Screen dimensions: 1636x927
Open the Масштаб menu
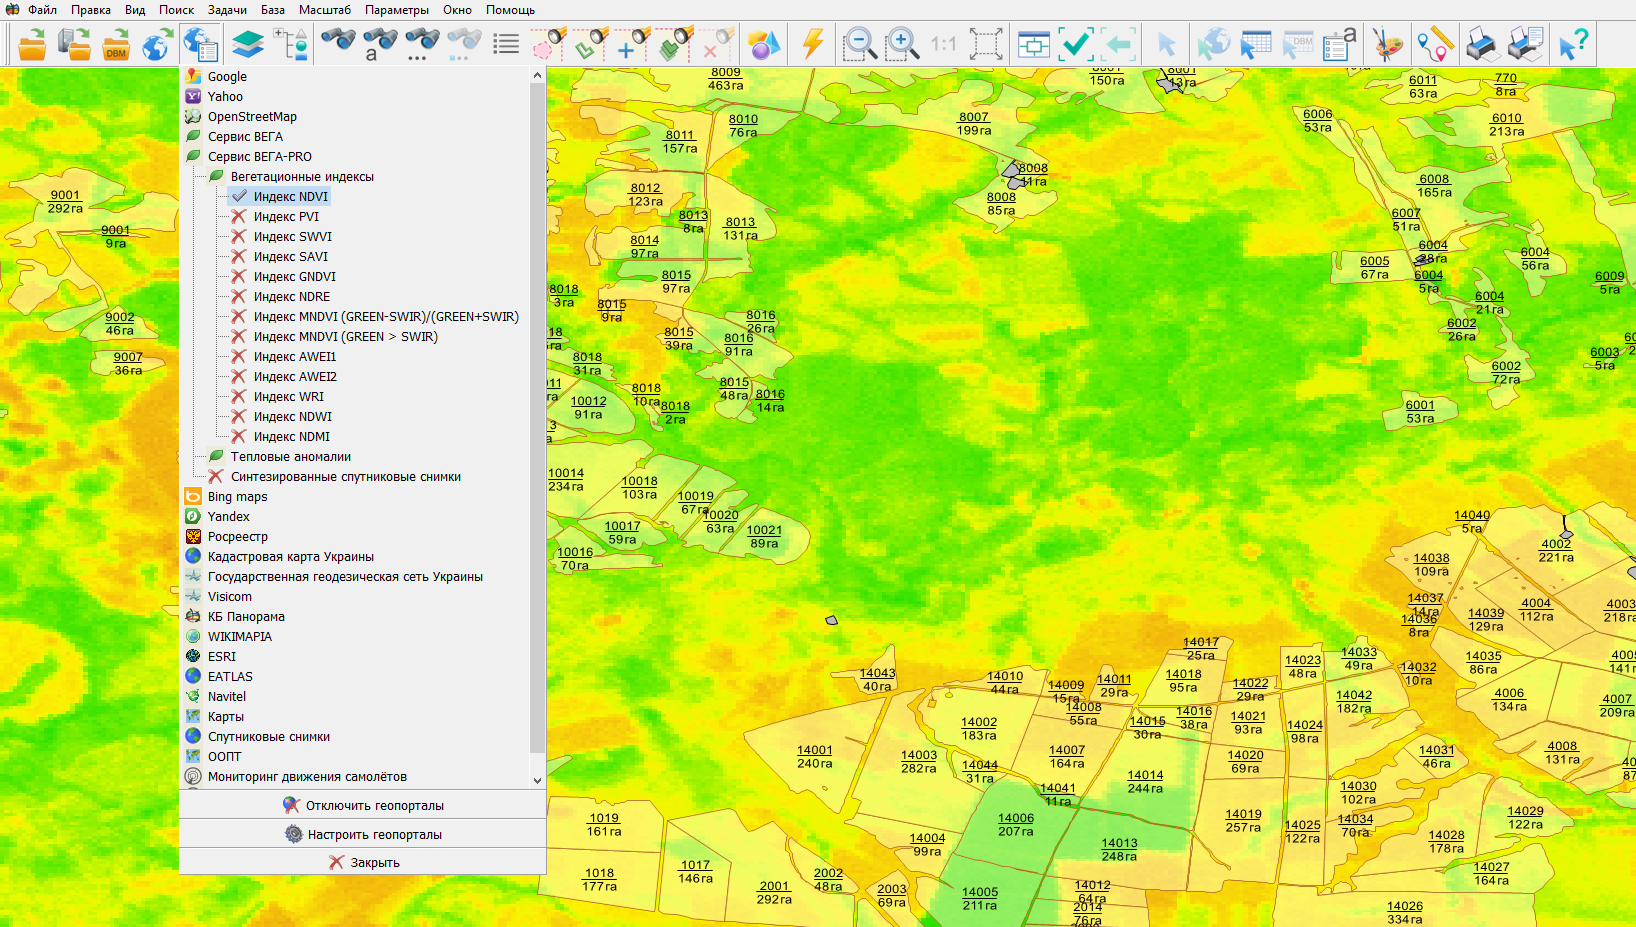click(x=325, y=10)
